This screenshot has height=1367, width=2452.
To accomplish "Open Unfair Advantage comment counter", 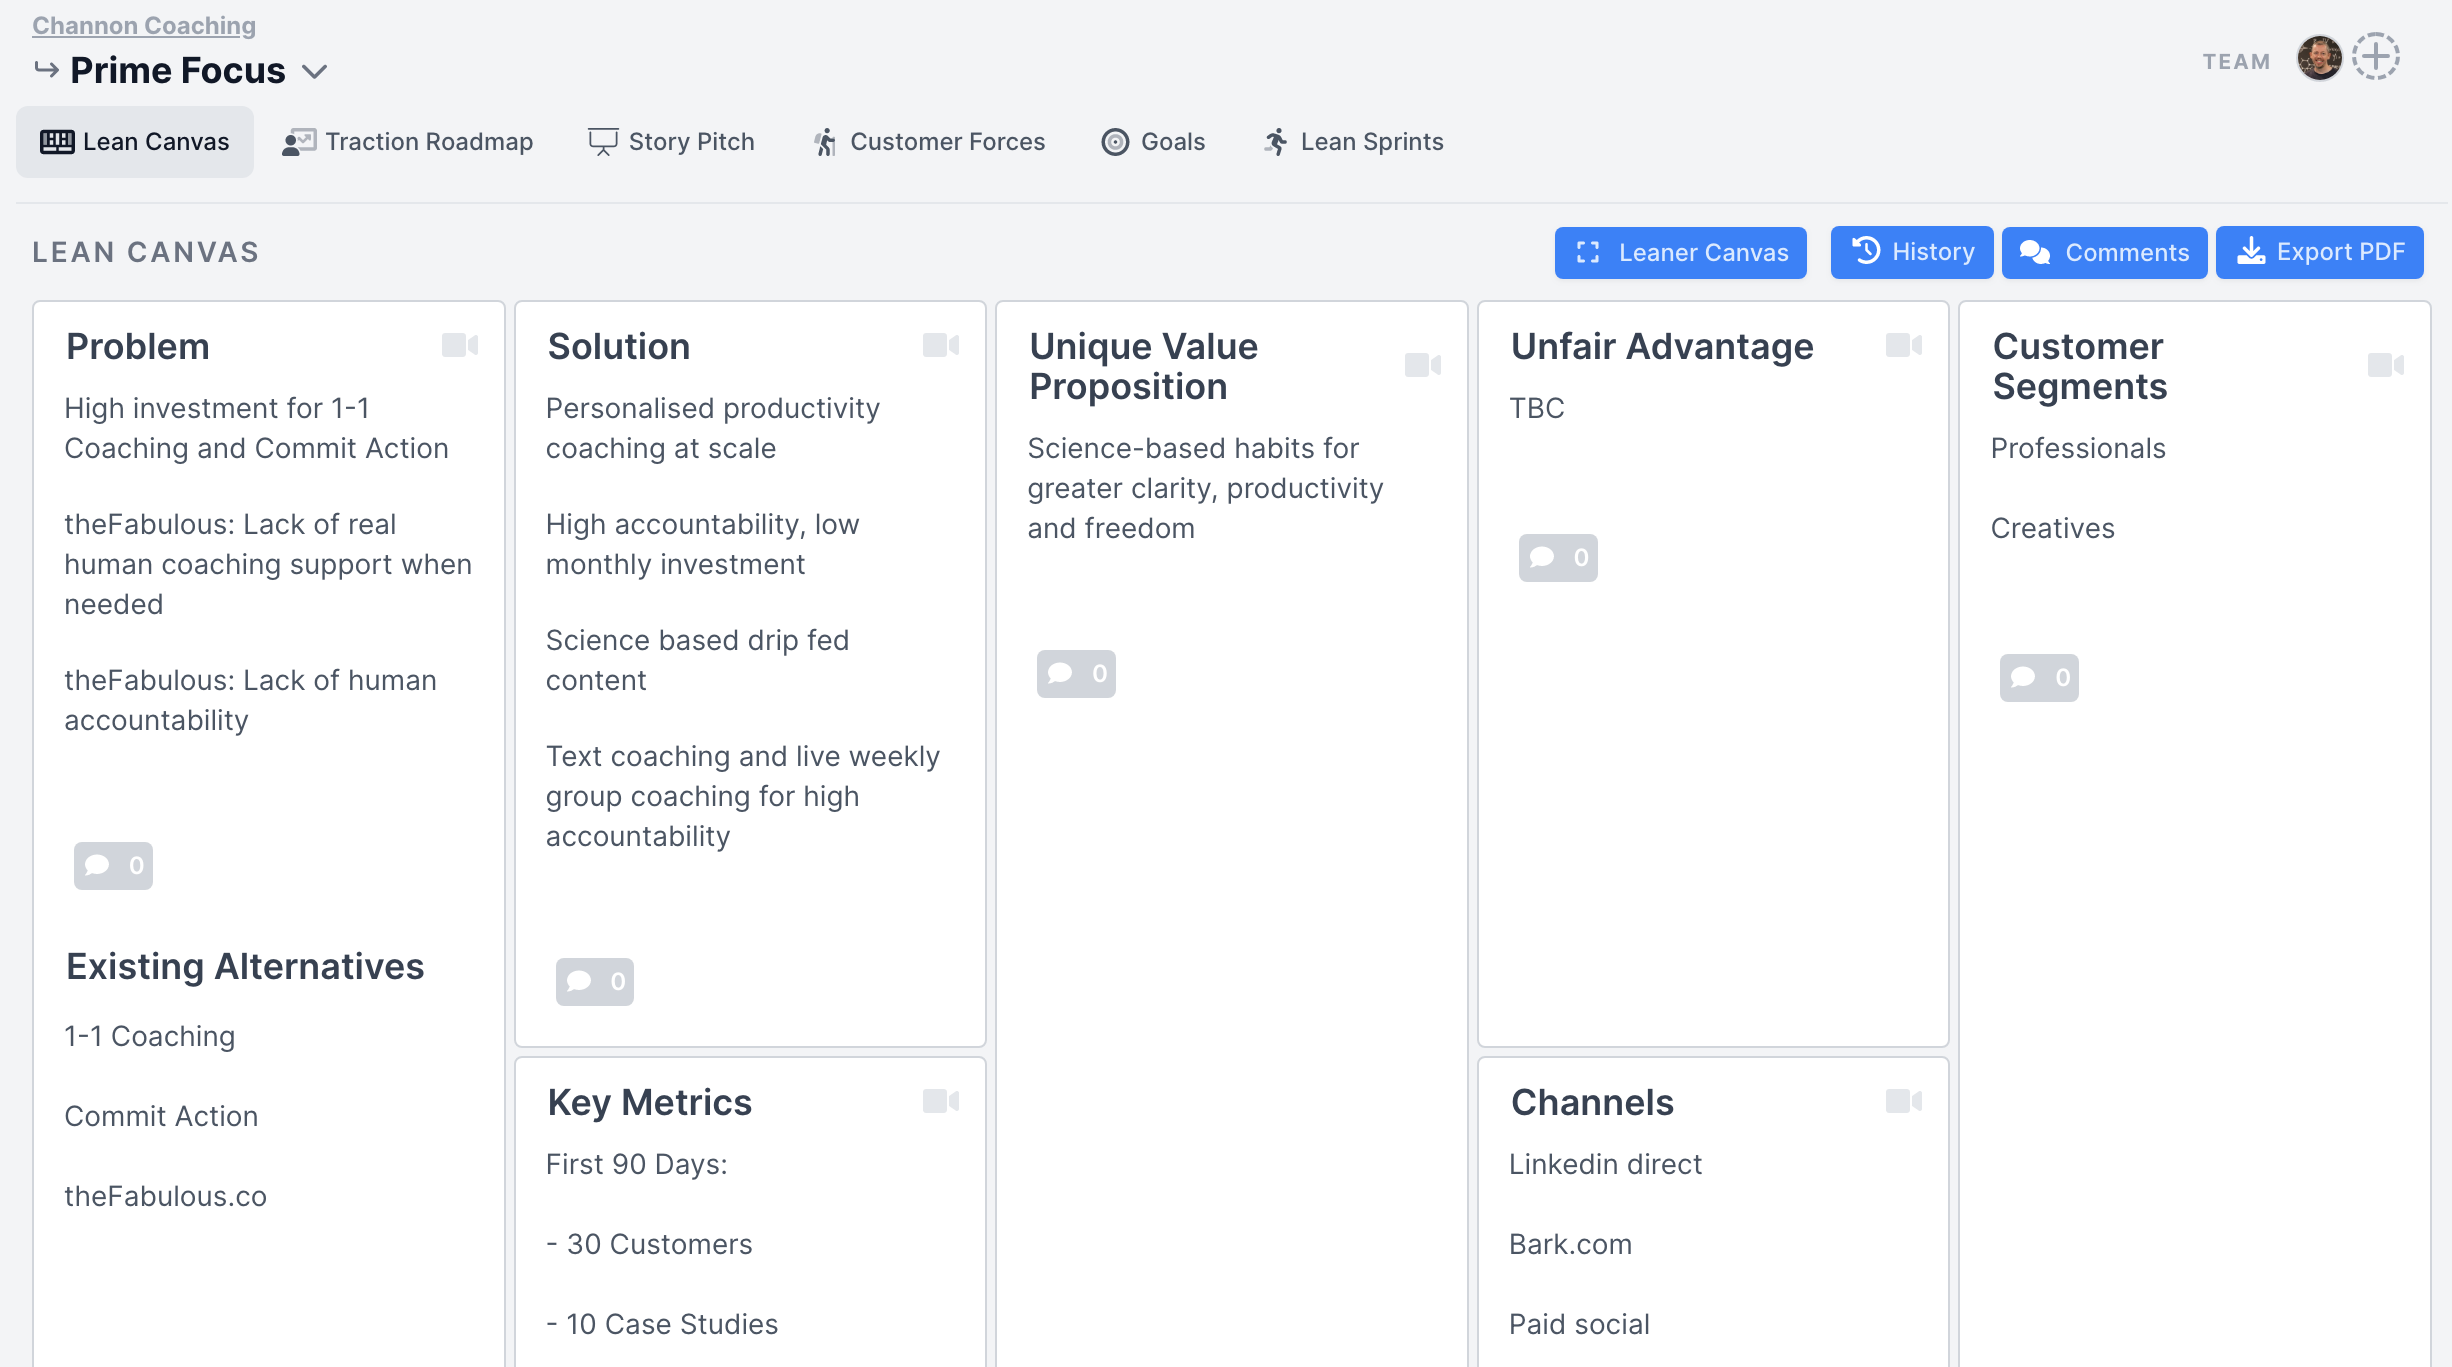I will coord(1557,557).
